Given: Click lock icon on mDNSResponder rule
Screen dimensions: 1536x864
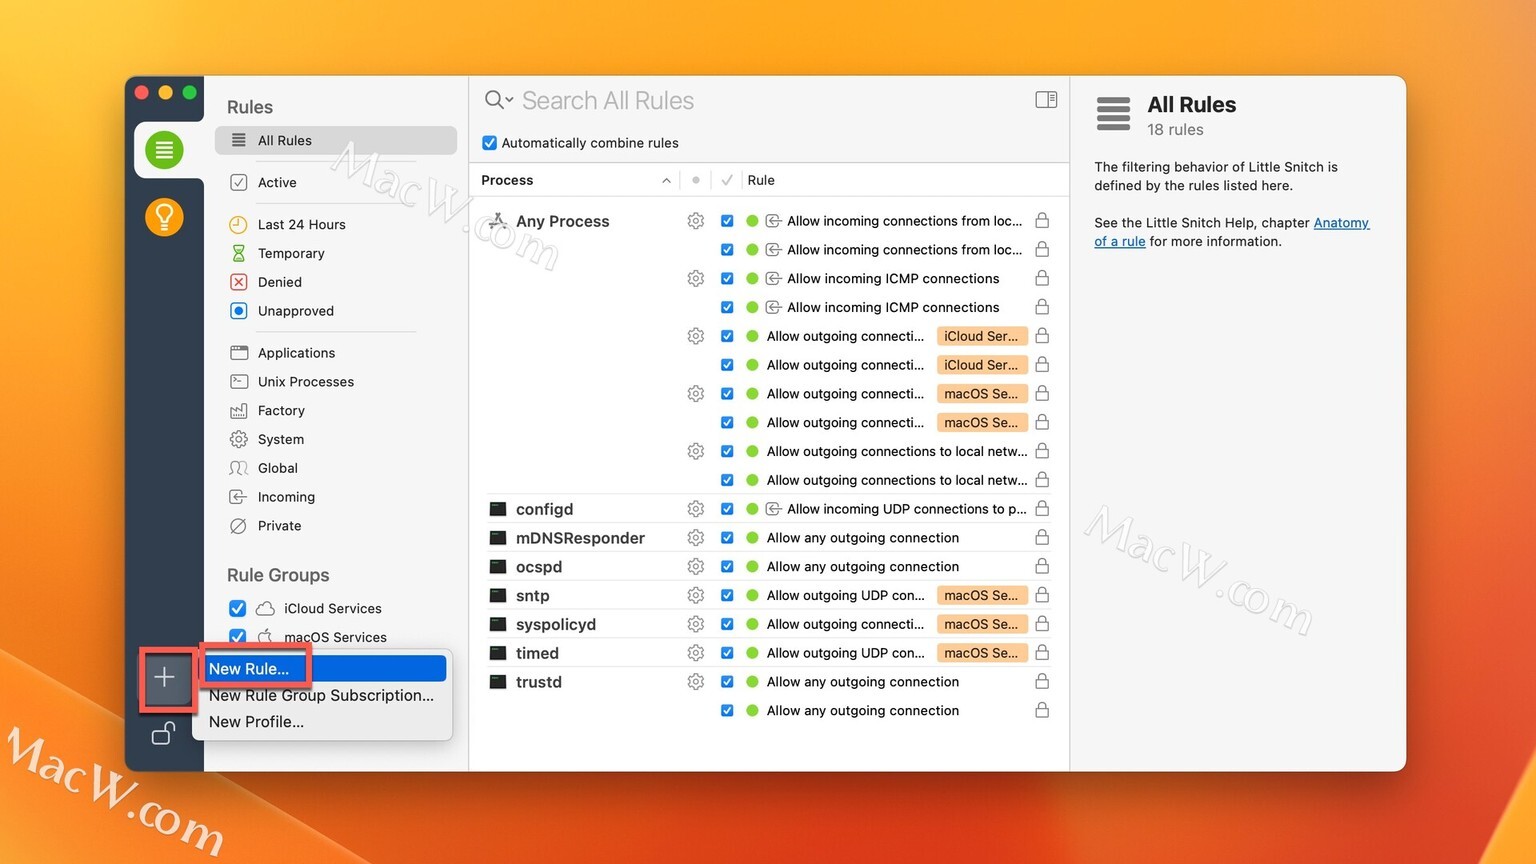Looking at the screenshot, I should pos(1042,537).
